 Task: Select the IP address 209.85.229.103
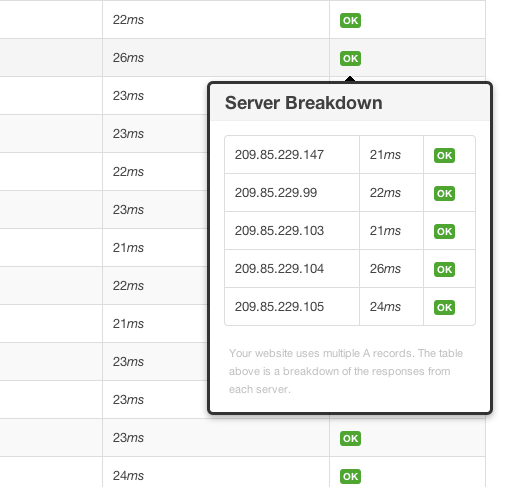pyautogui.click(x=279, y=231)
